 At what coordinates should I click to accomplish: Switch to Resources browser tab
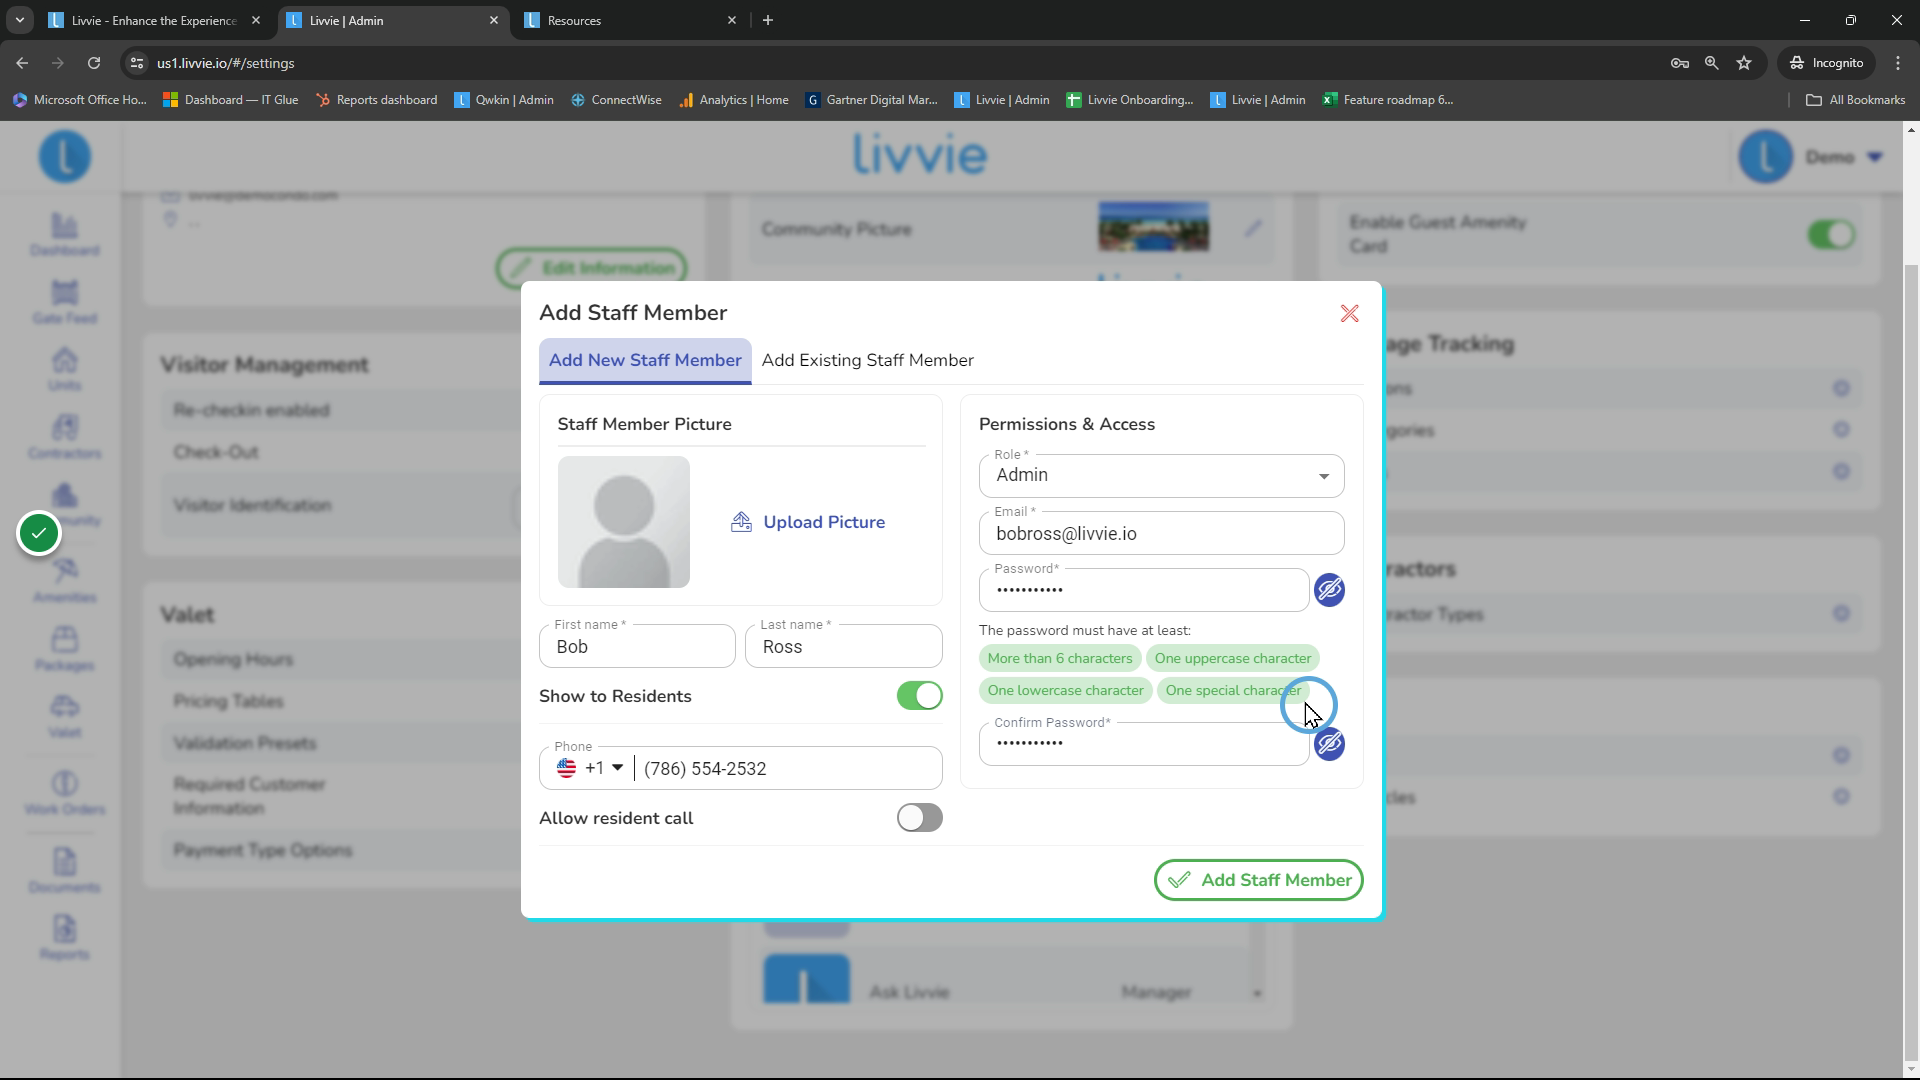click(x=632, y=20)
